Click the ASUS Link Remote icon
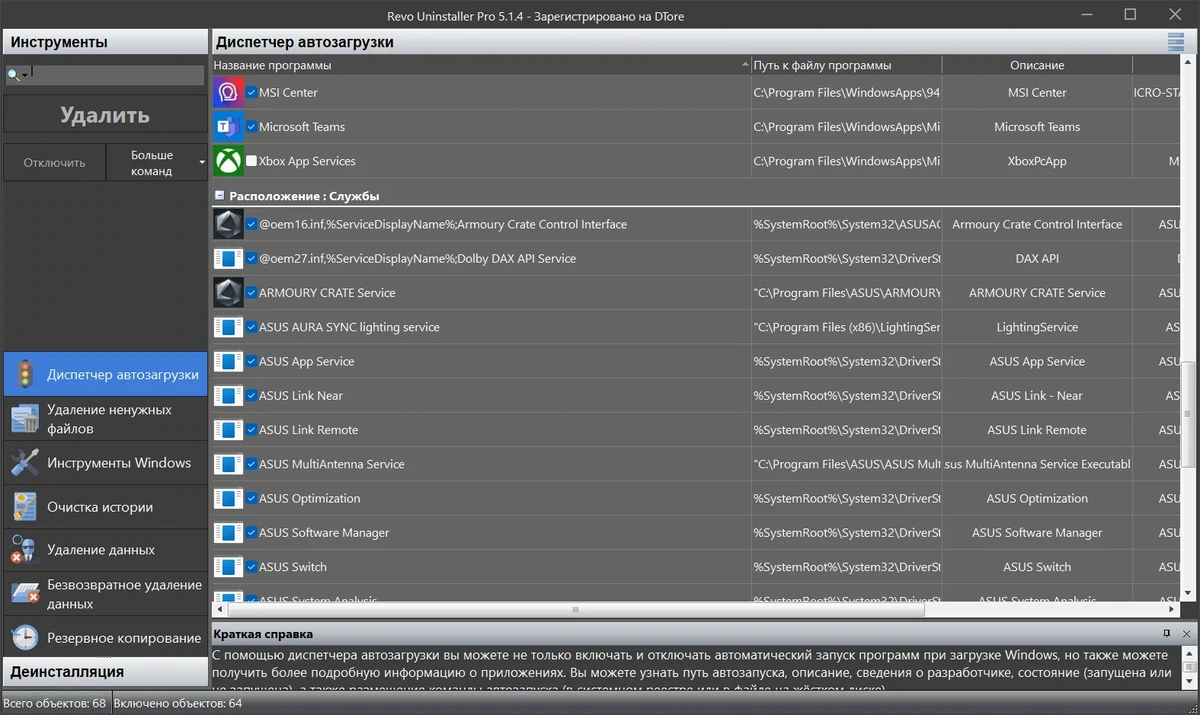 [228, 430]
